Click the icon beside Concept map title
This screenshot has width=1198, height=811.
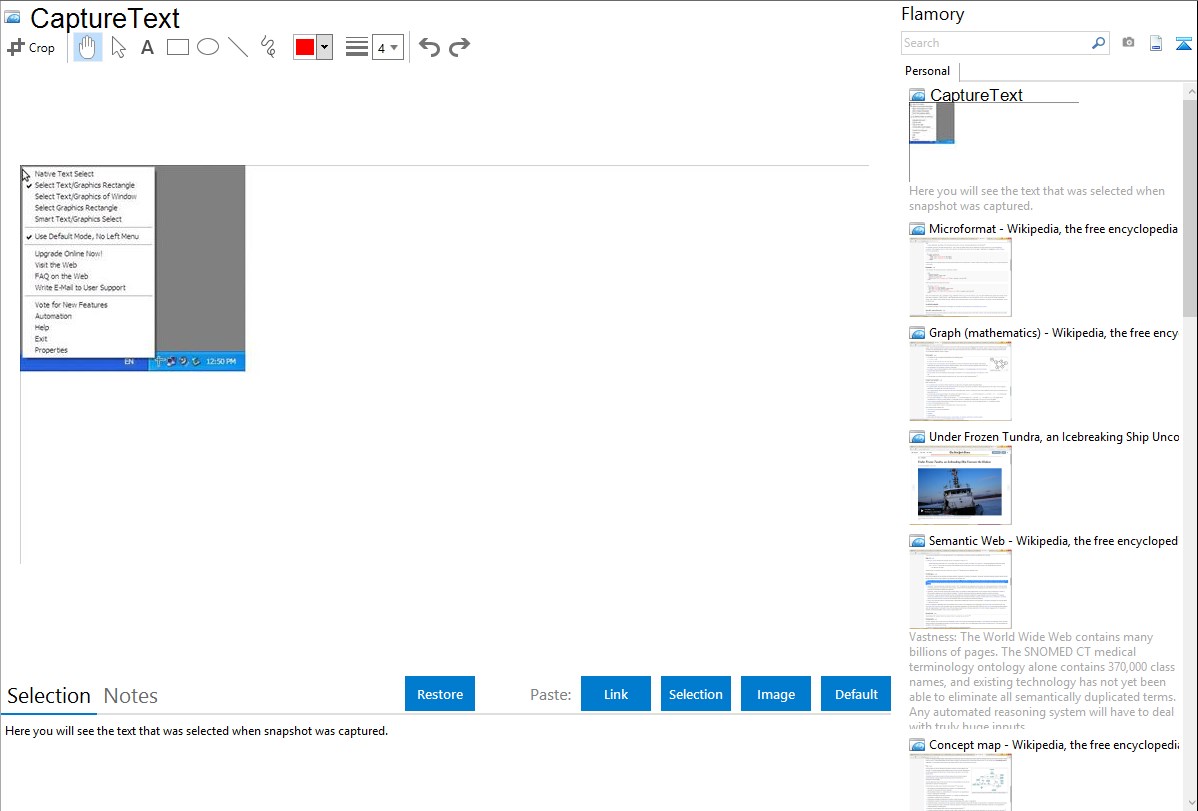(917, 745)
